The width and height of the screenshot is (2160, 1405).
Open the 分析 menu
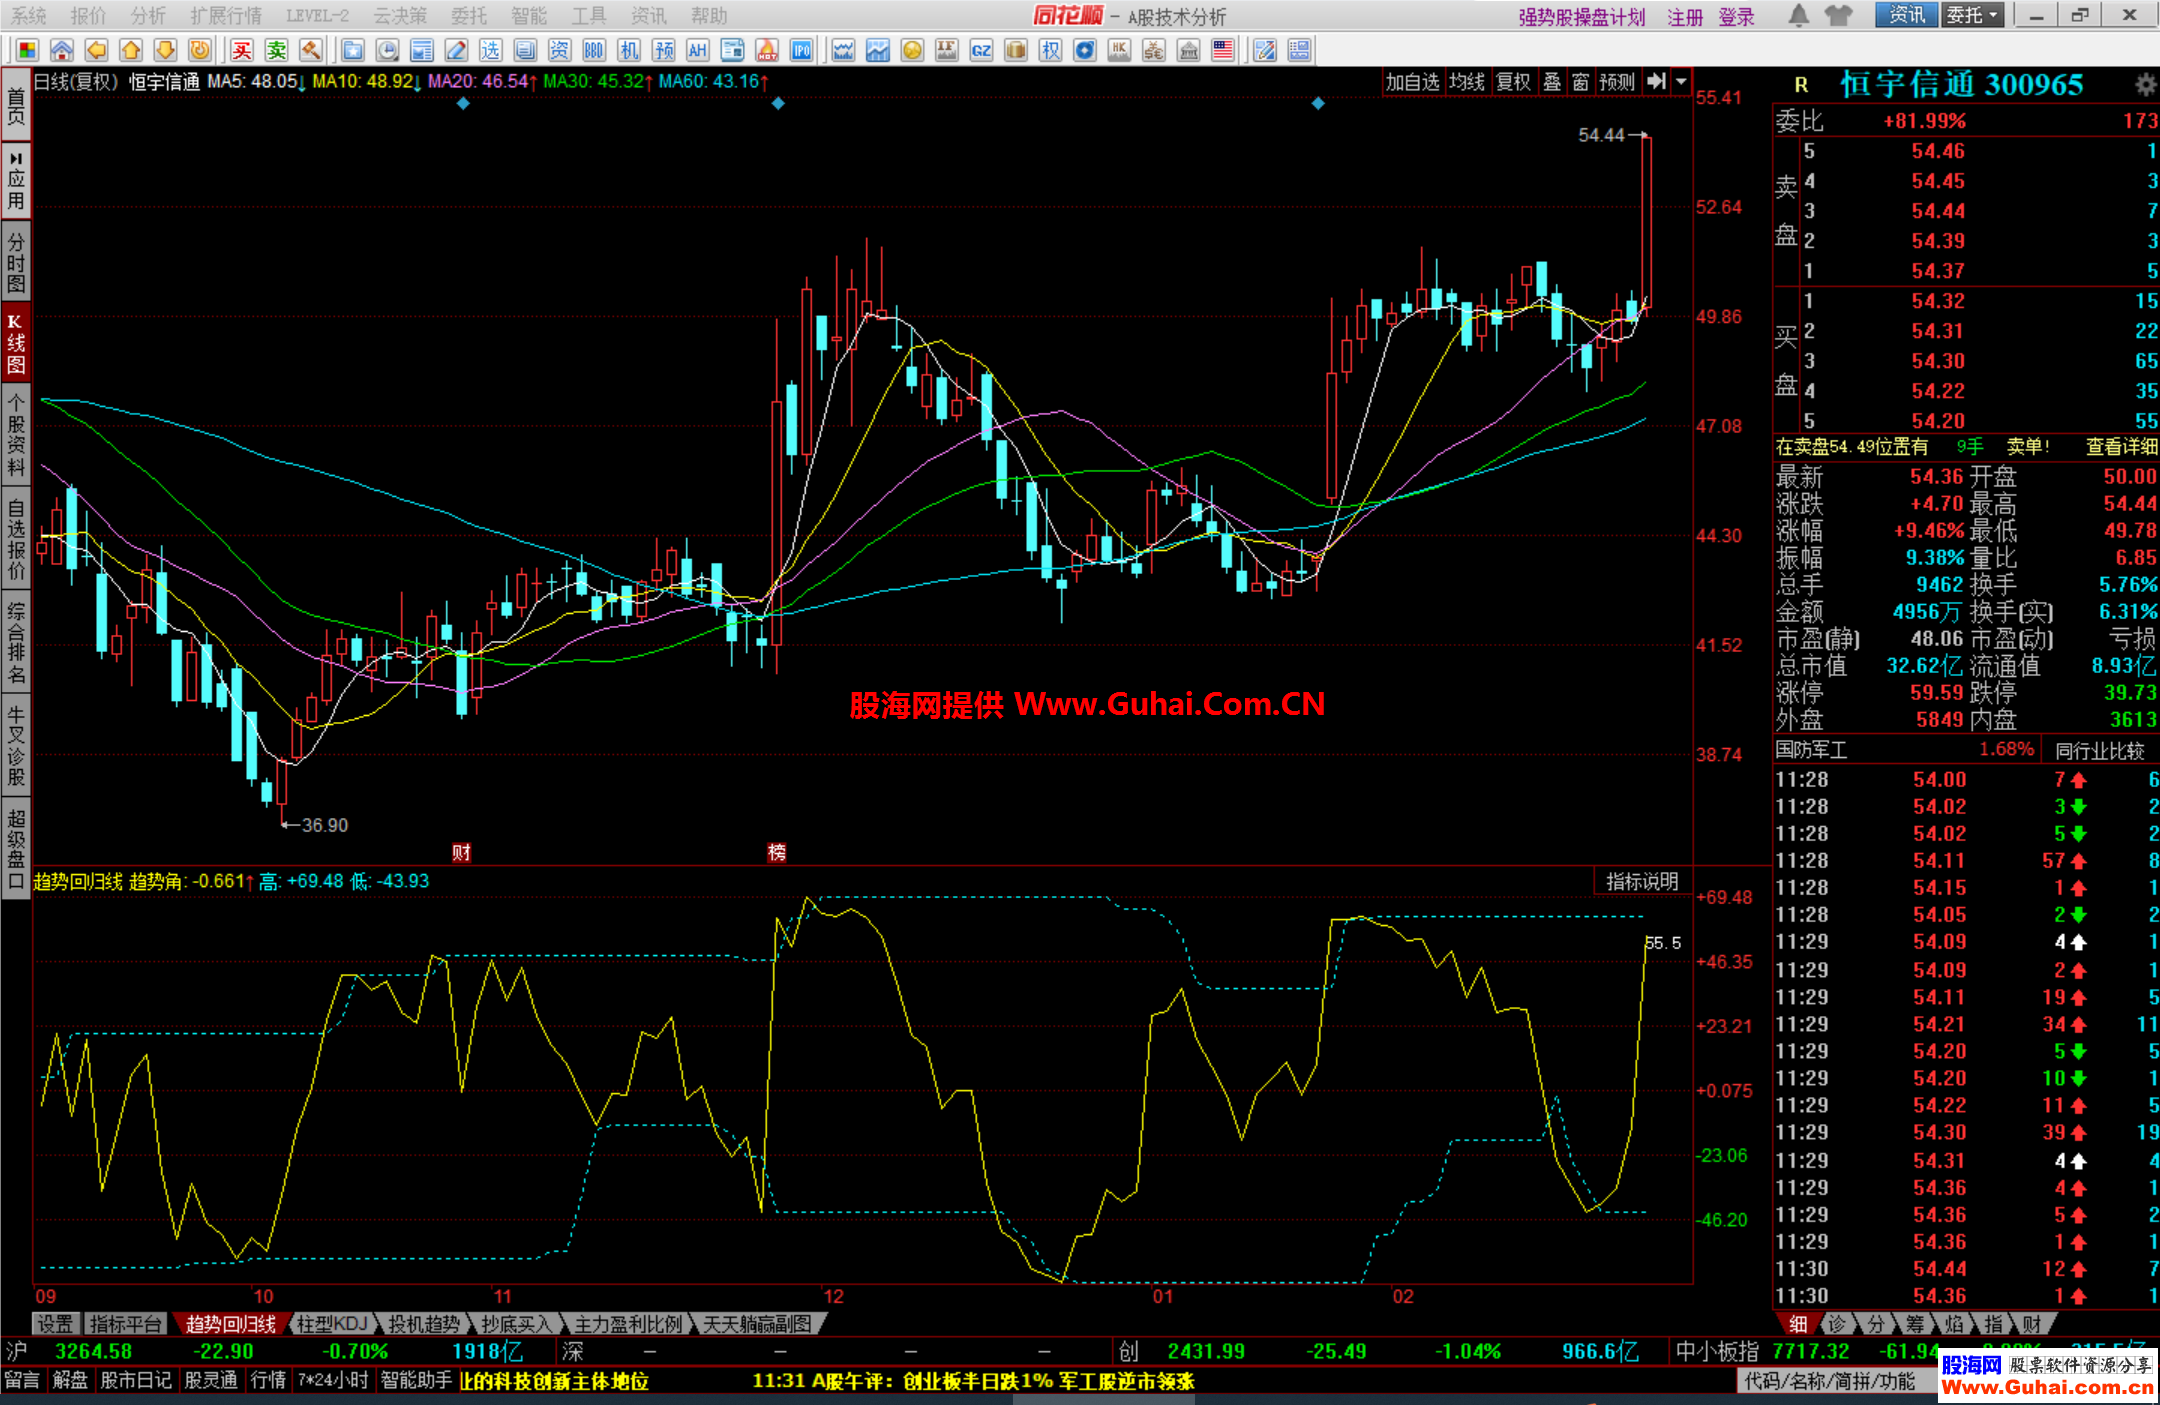tap(148, 15)
